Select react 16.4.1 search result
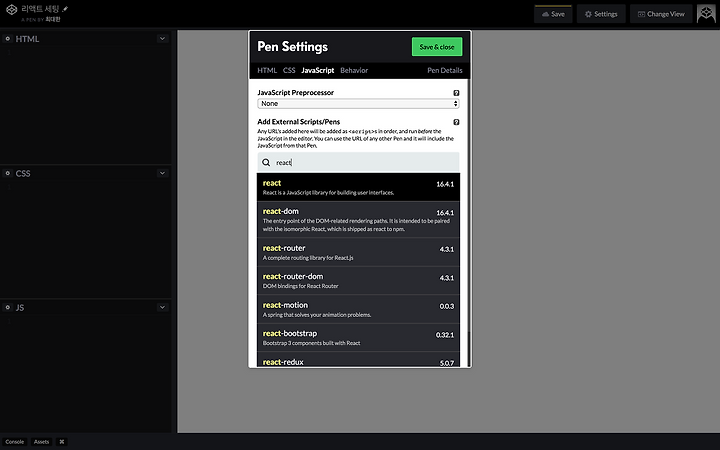This screenshot has width=720, height=450. point(358,187)
